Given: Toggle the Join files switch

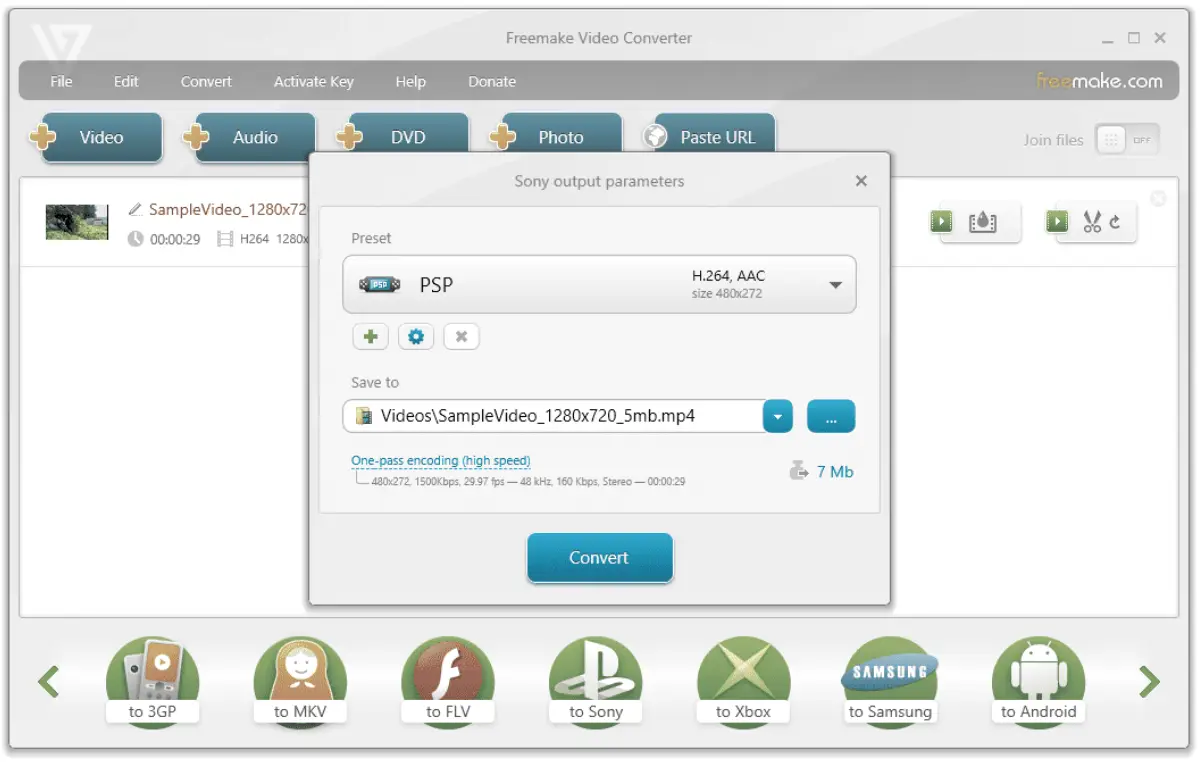Looking at the screenshot, I should pyautogui.click(x=1127, y=140).
